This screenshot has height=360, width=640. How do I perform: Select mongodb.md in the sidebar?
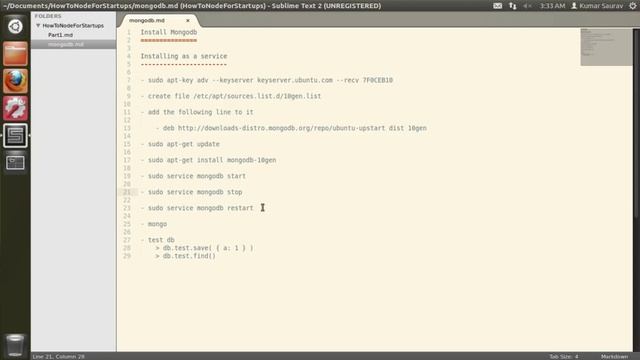pyautogui.click(x=66, y=44)
